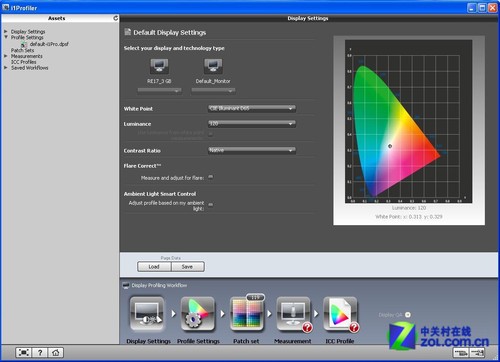Open the ICC Profile workflow step icon
The image size is (500, 362).
pos(340,314)
